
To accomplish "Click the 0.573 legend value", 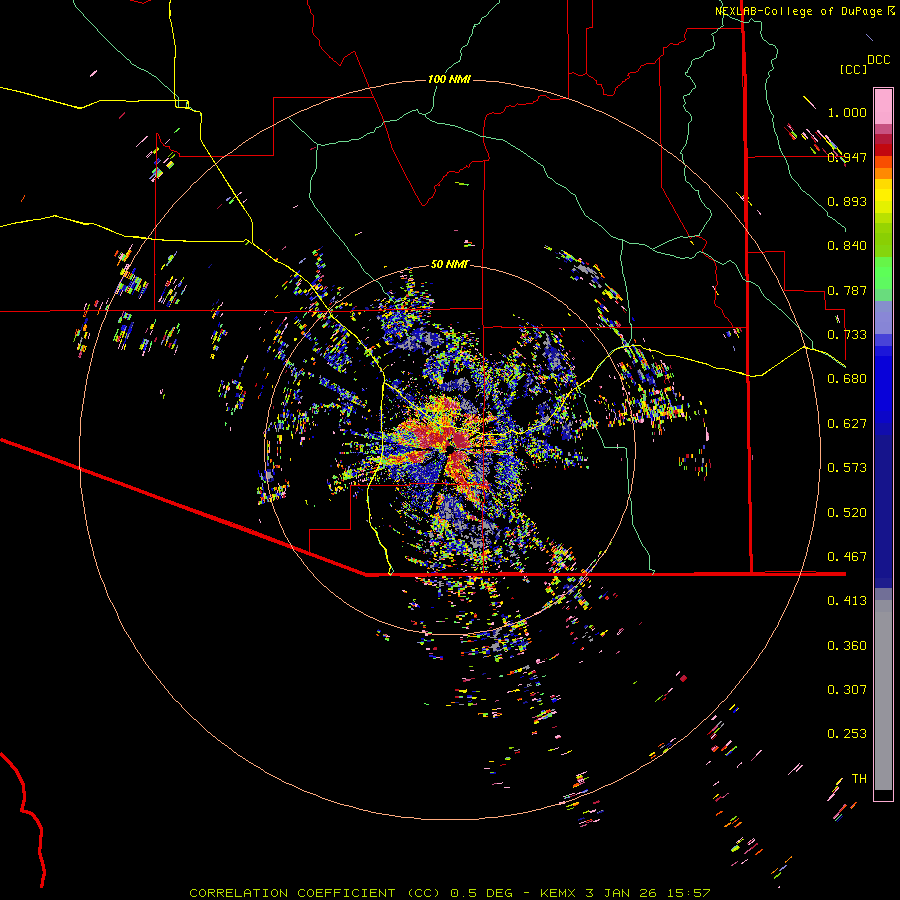I will pyautogui.click(x=847, y=468).
